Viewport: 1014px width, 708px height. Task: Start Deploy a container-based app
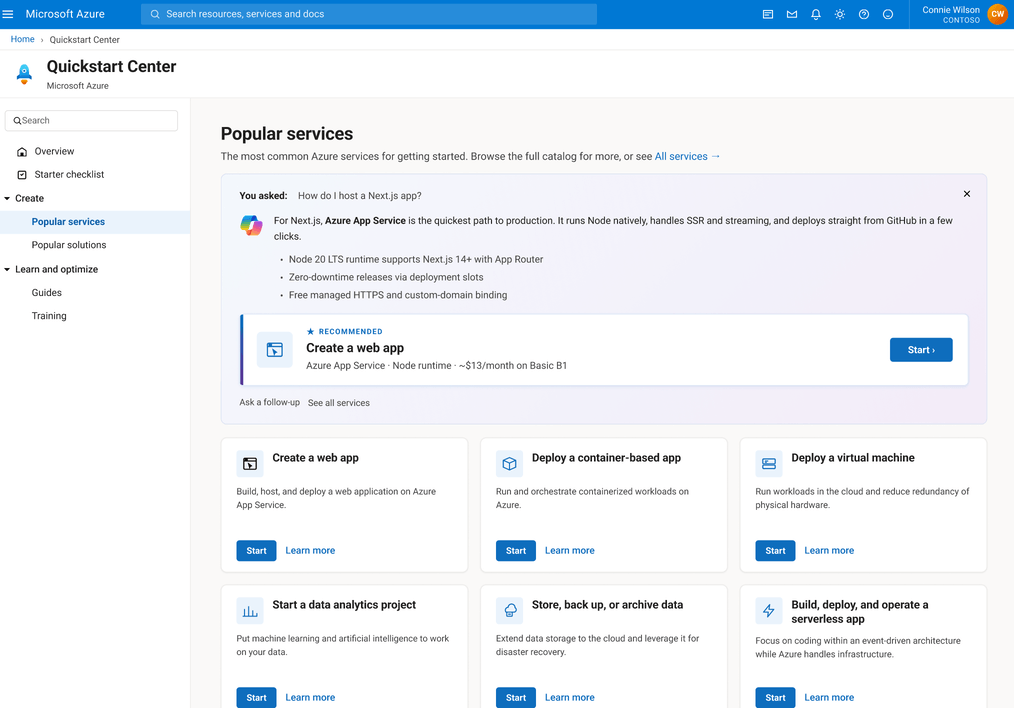(x=515, y=551)
